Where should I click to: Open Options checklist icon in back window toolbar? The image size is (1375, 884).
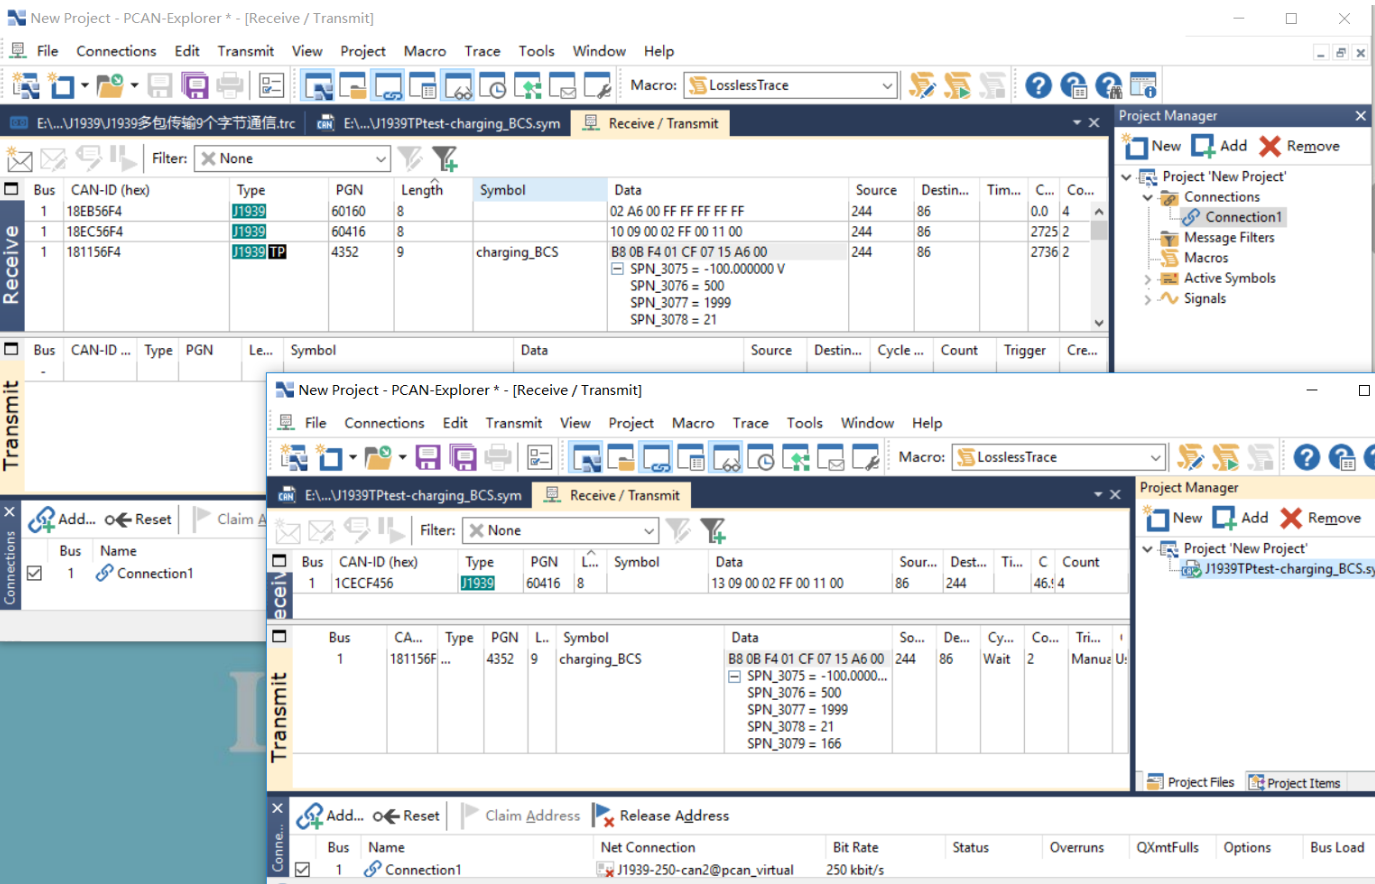pos(271,85)
